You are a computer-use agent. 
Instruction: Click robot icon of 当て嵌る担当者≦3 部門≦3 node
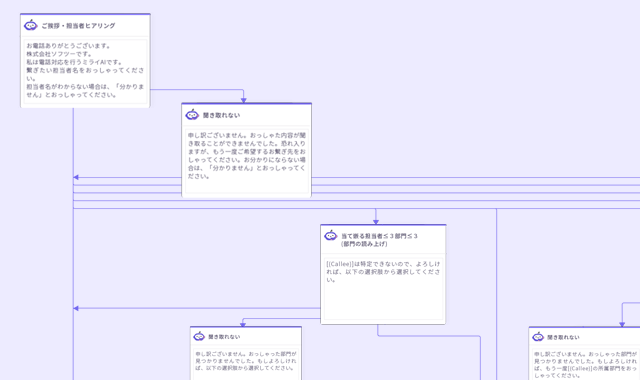tap(331, 236)
